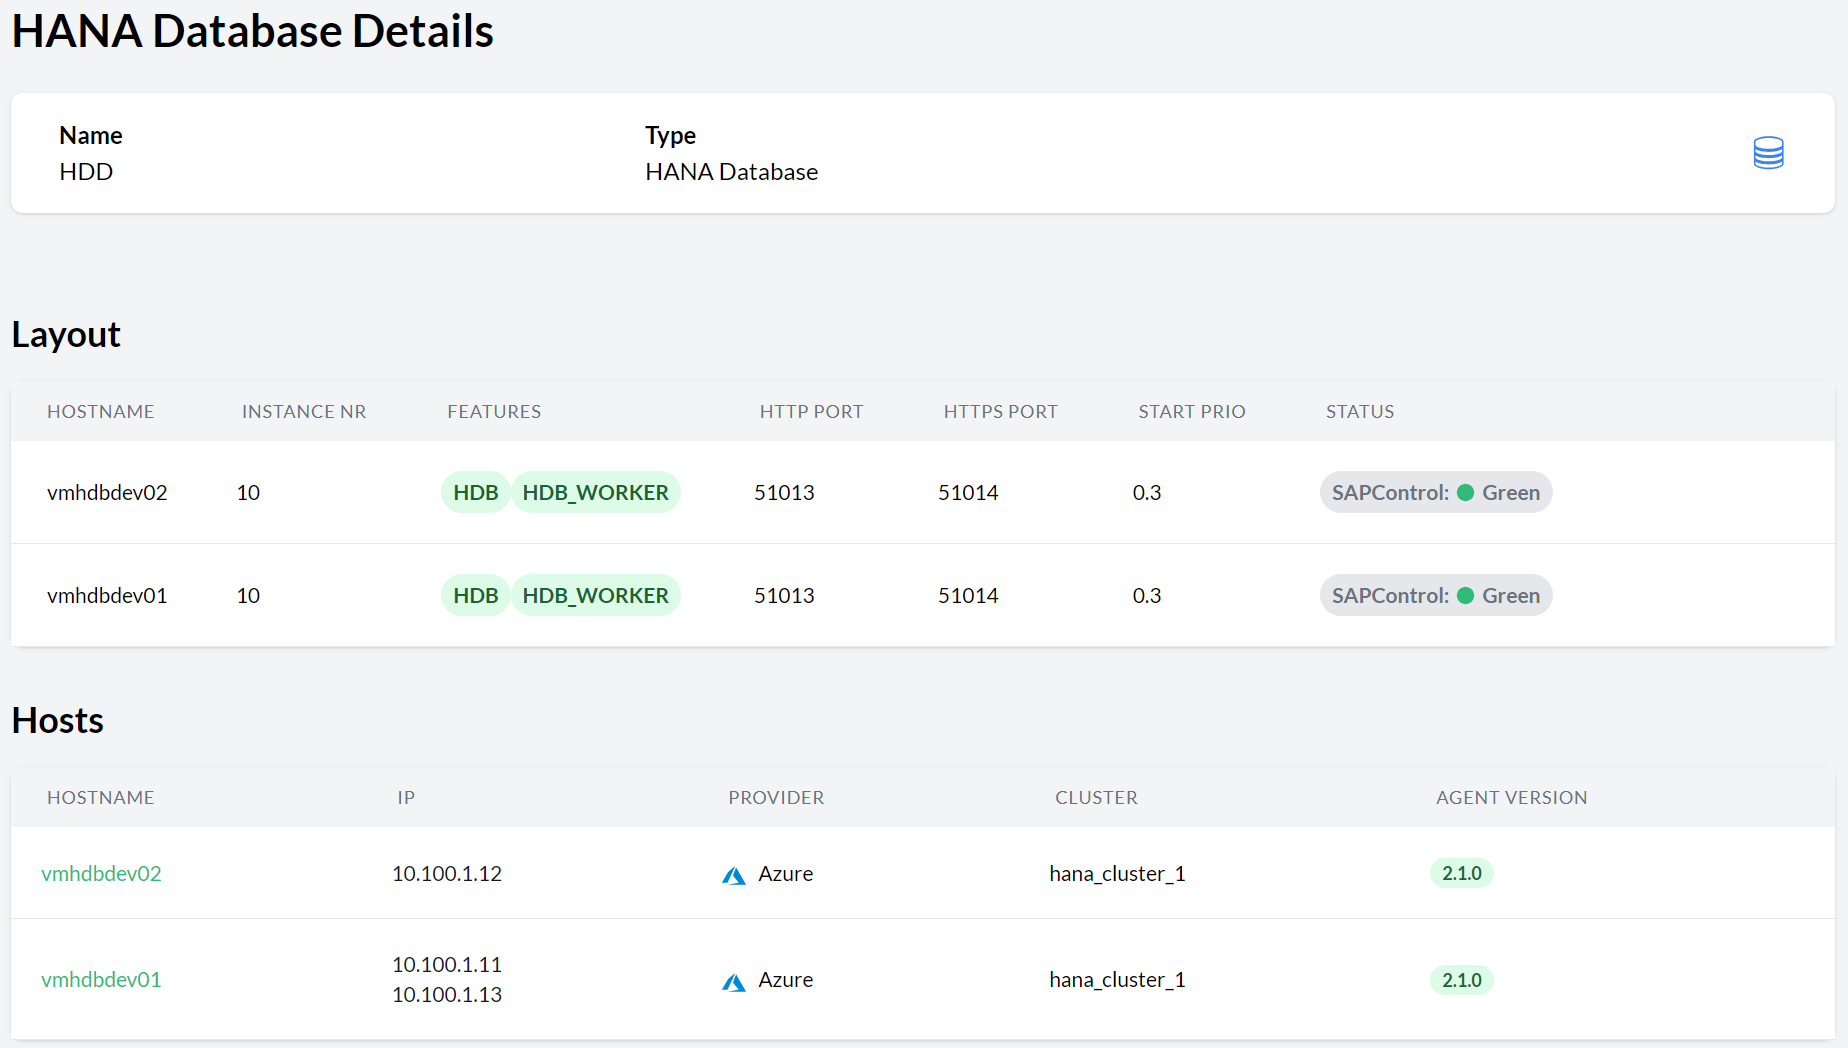Click SAPControl Green status pill for vmhdbdev02

[x=1435, y=492]
